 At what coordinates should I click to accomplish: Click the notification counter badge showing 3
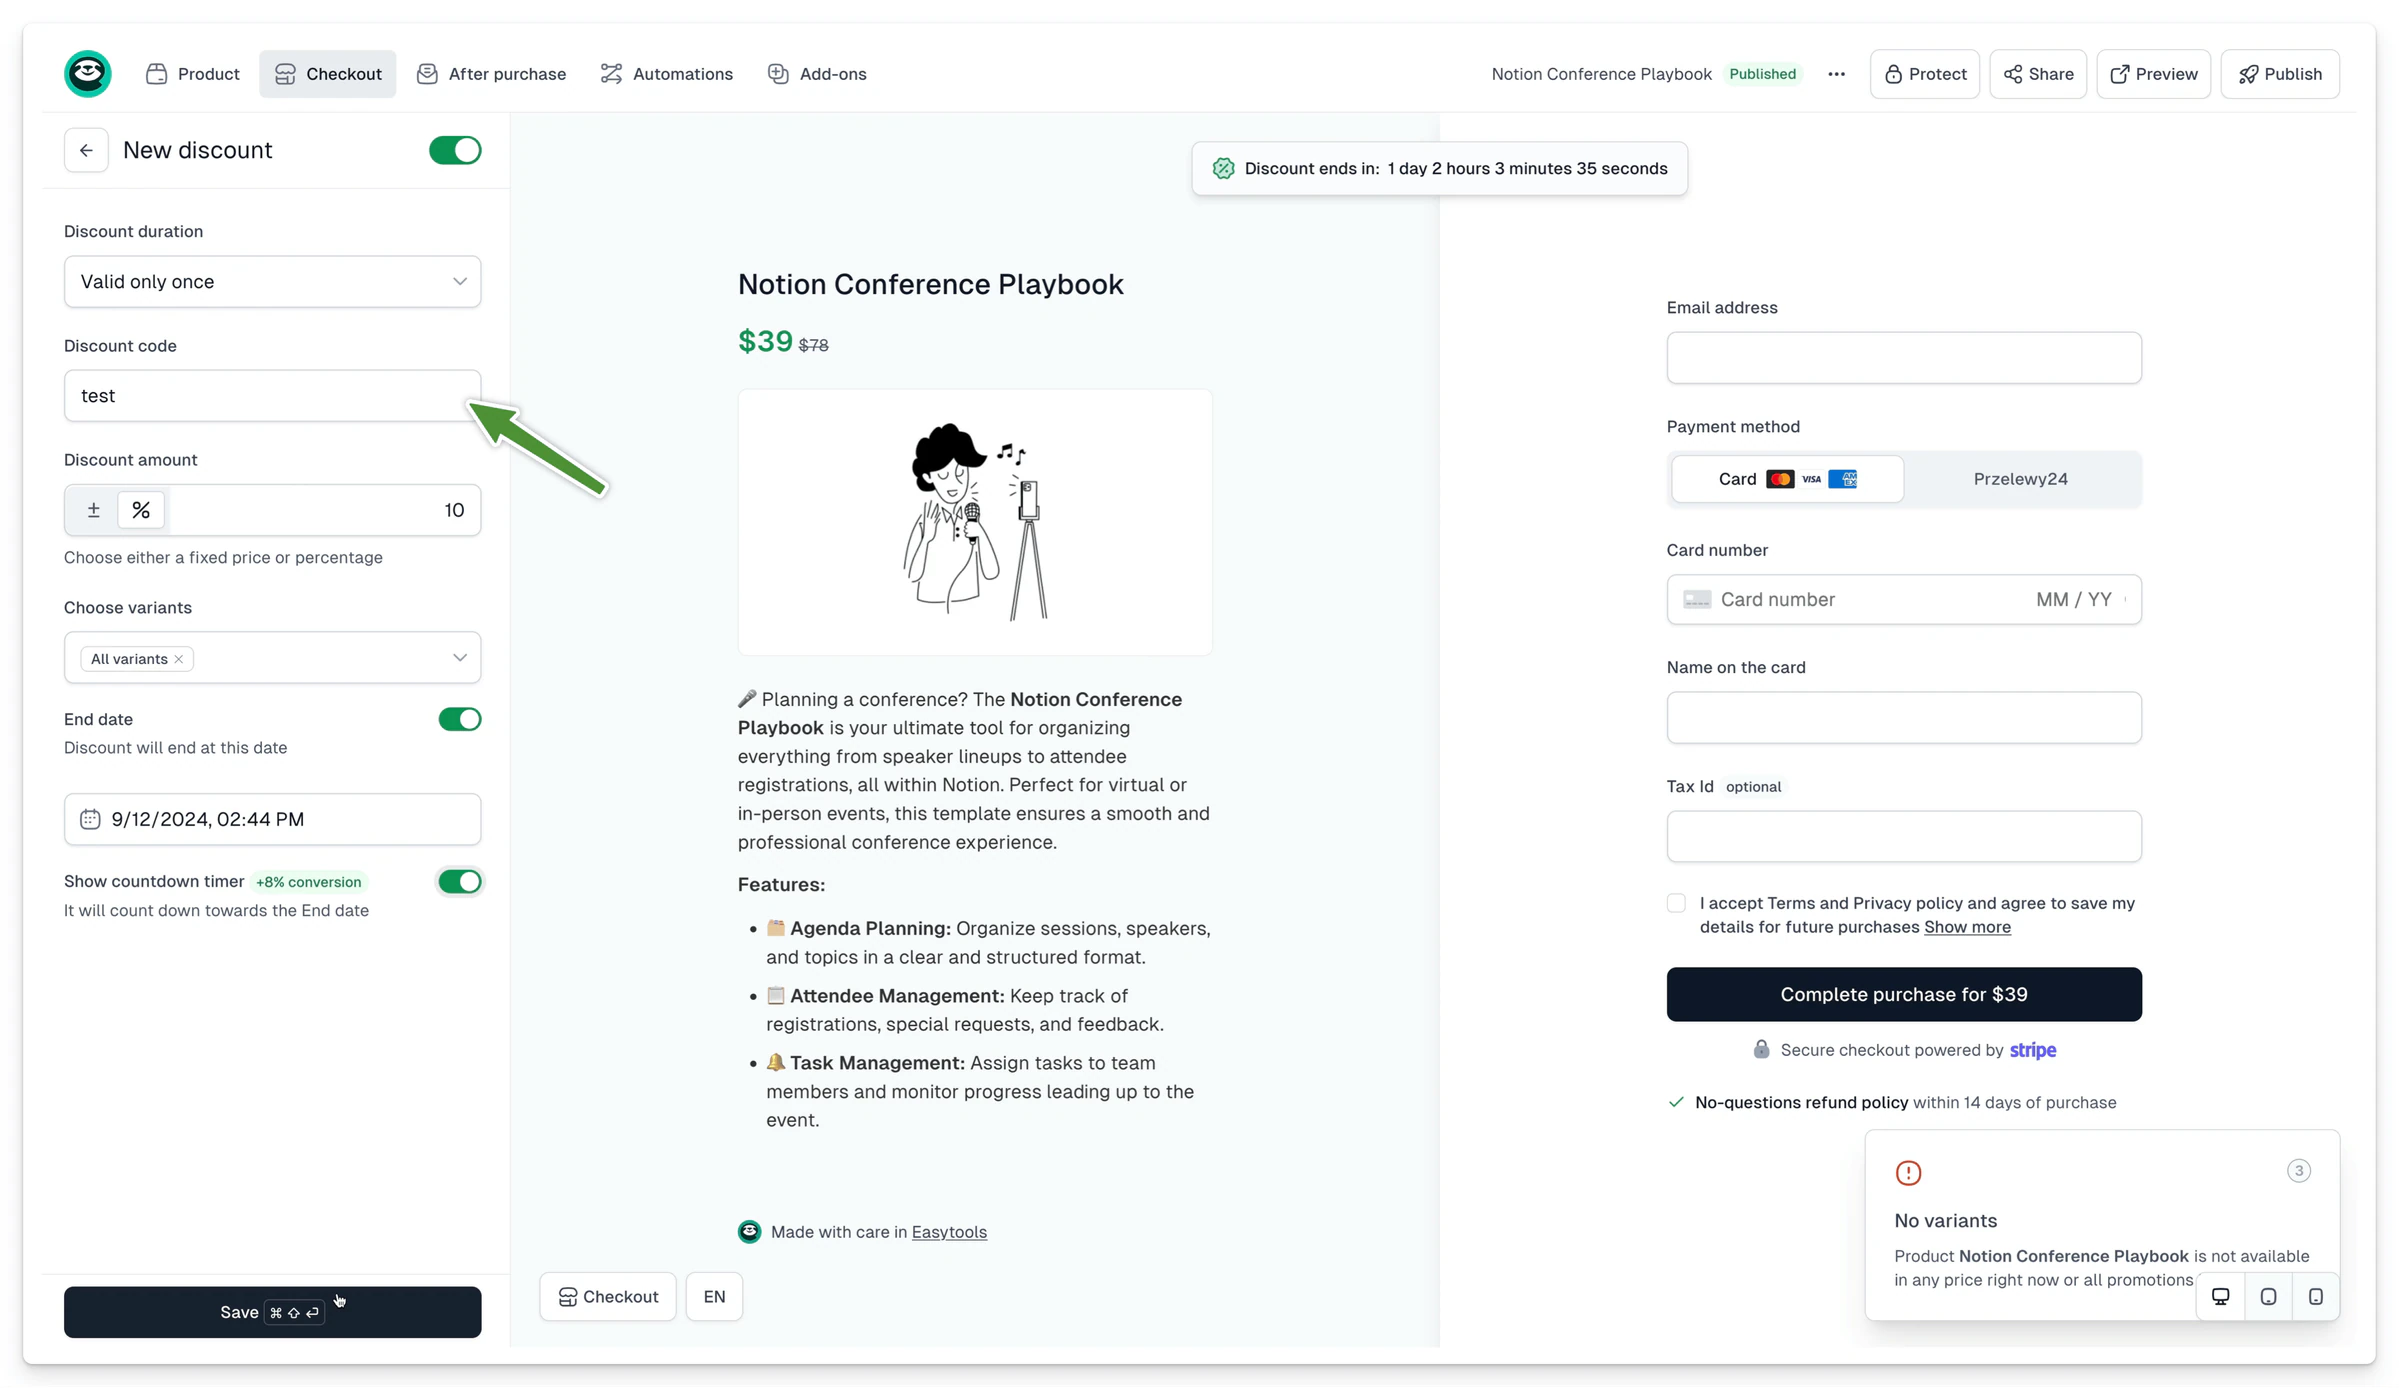(2299, 1171)
